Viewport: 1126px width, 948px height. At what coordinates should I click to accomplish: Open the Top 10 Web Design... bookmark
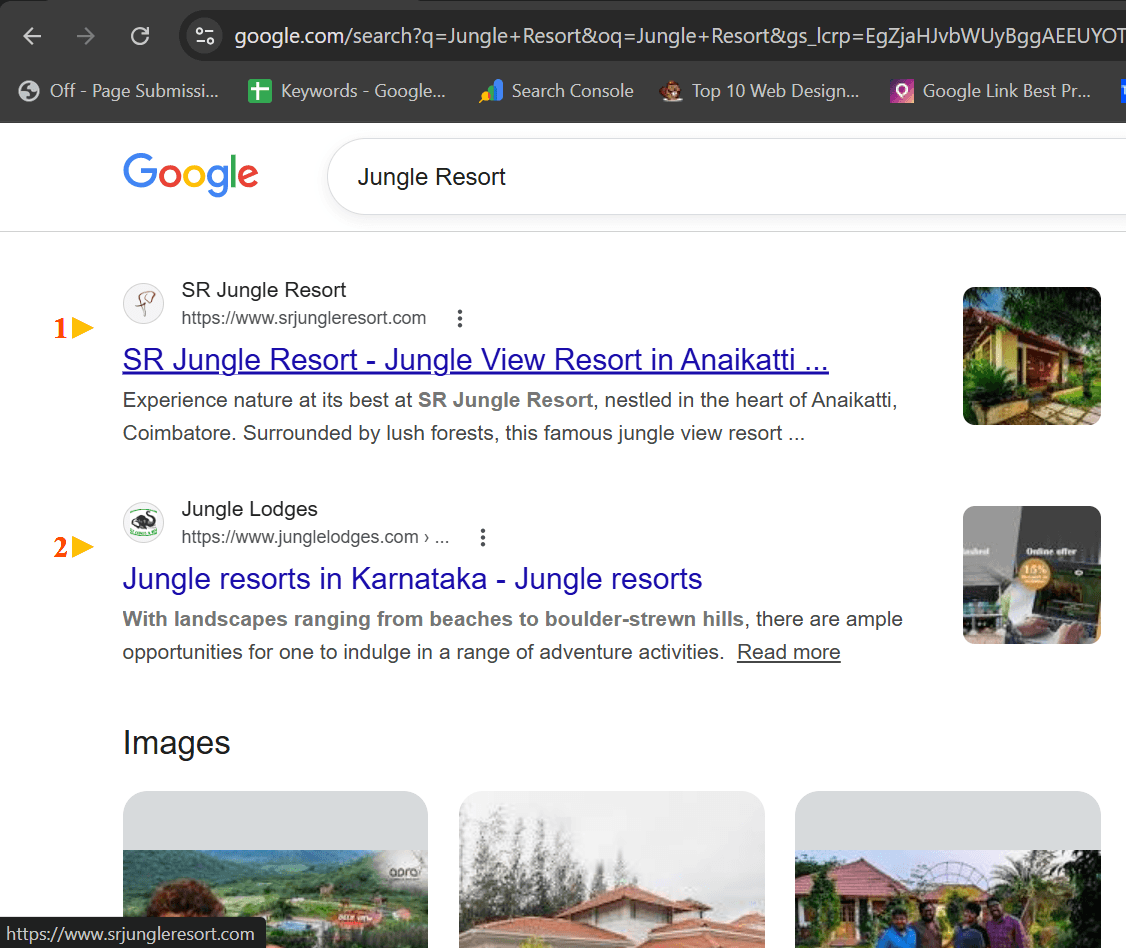760,91
